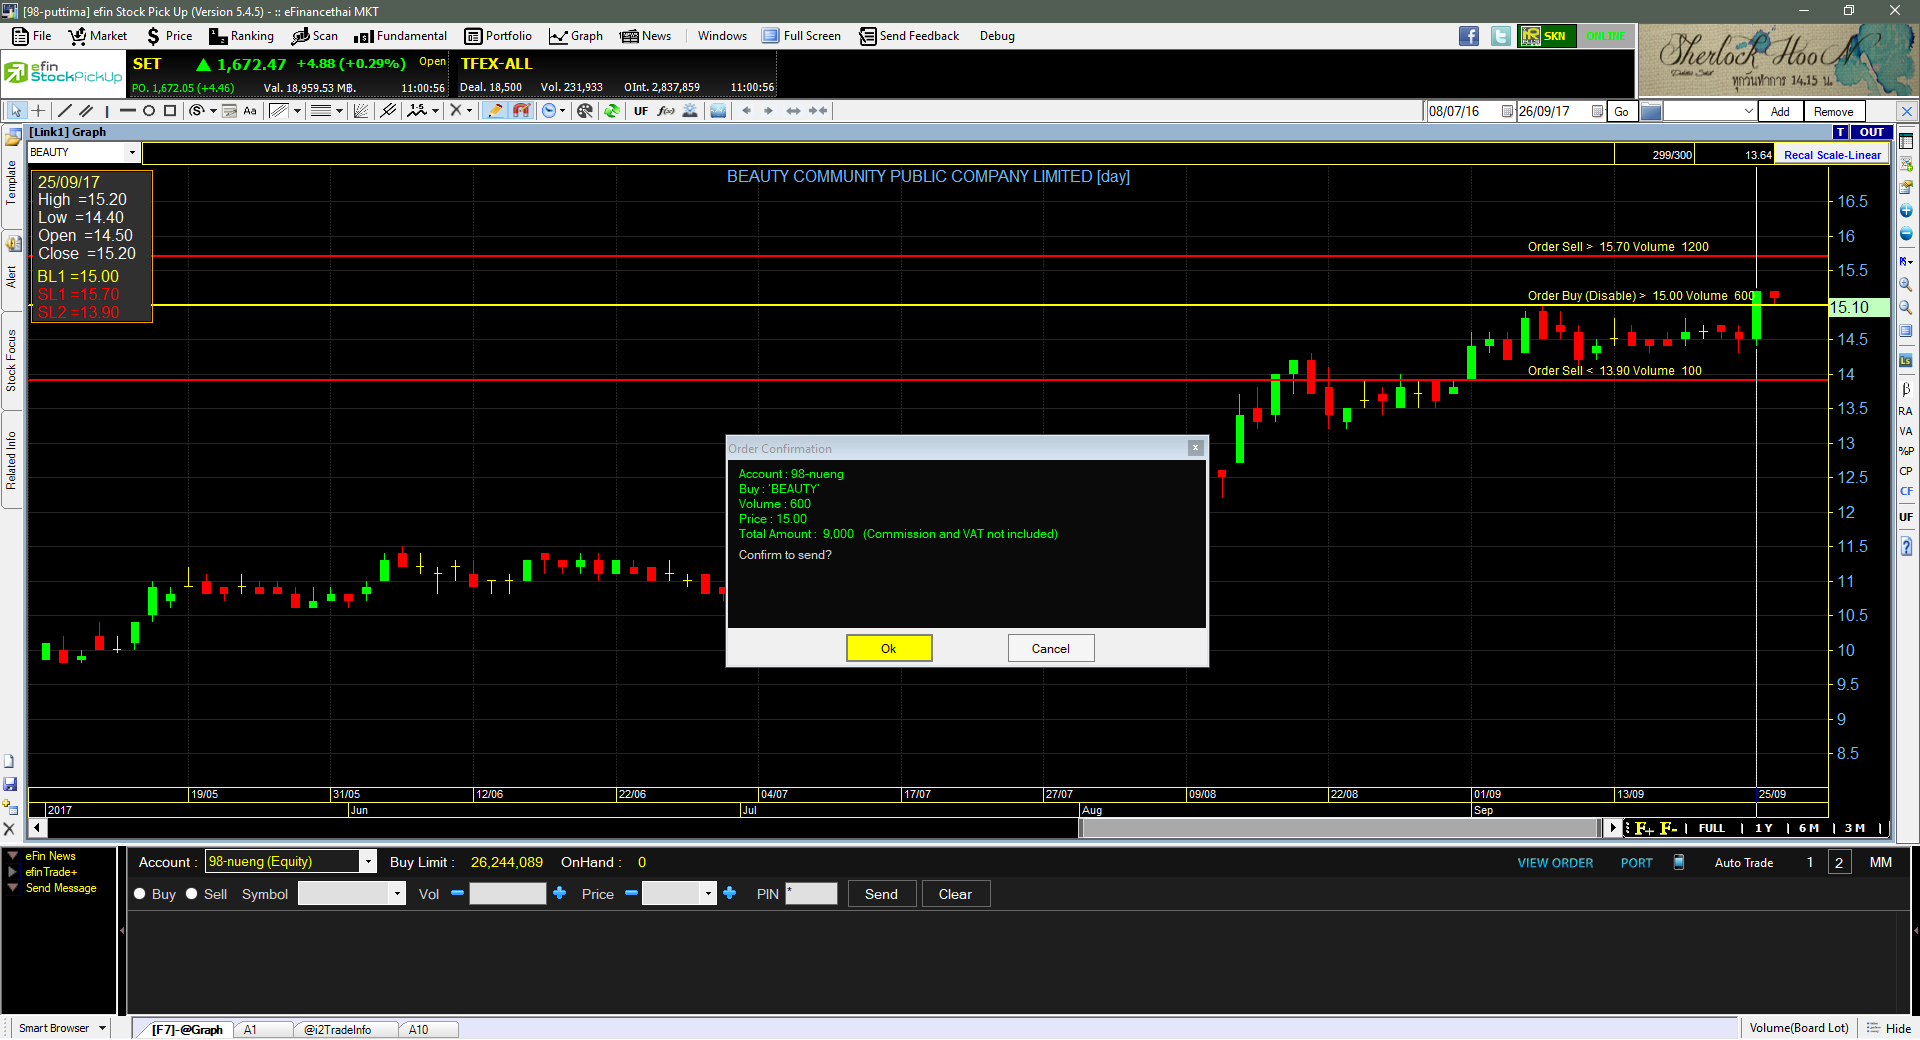Switch to the @i2TradeInfo tab
Screen dimensions: 1920x1040
pyautogui.click(x=337, y=1030)
